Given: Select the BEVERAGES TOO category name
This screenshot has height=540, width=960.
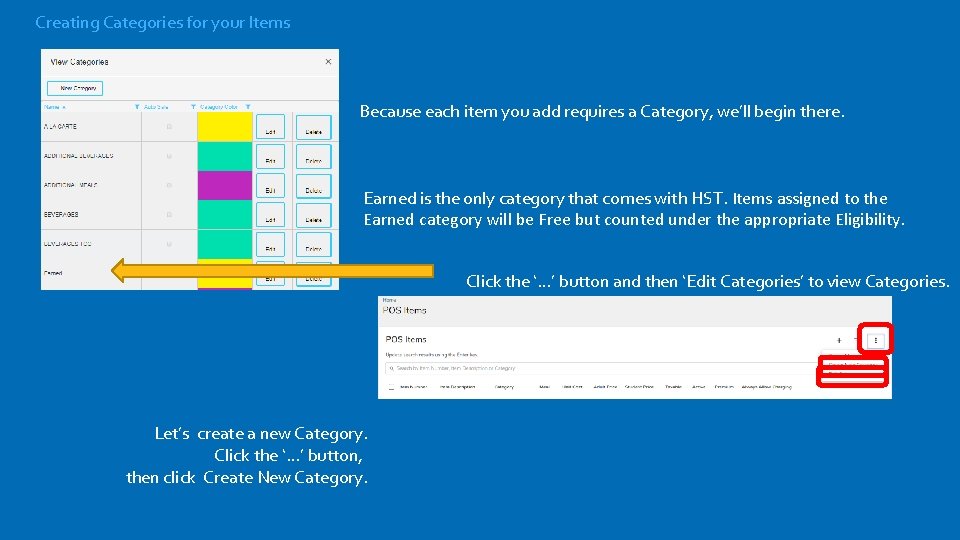Looking at the screenshot, I should pyautogui.click(x=67, y=244).
